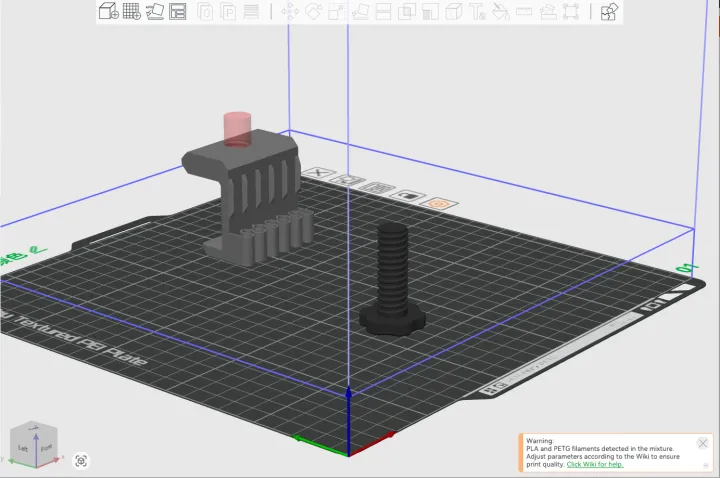720x478 pixels.
Task: Select the Seam painting cube icon
Action: point(454,11)
